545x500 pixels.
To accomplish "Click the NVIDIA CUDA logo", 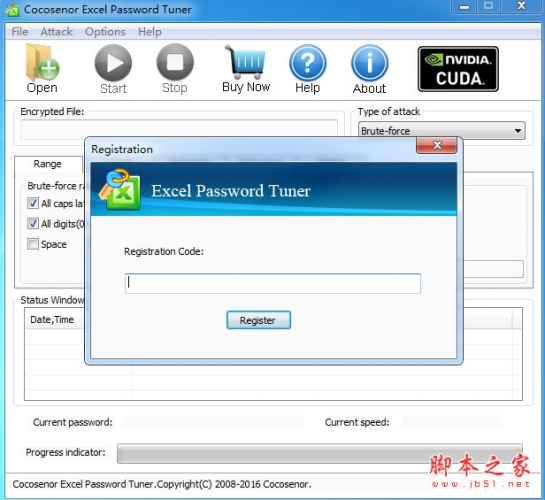I will click(x=458, y=69).
